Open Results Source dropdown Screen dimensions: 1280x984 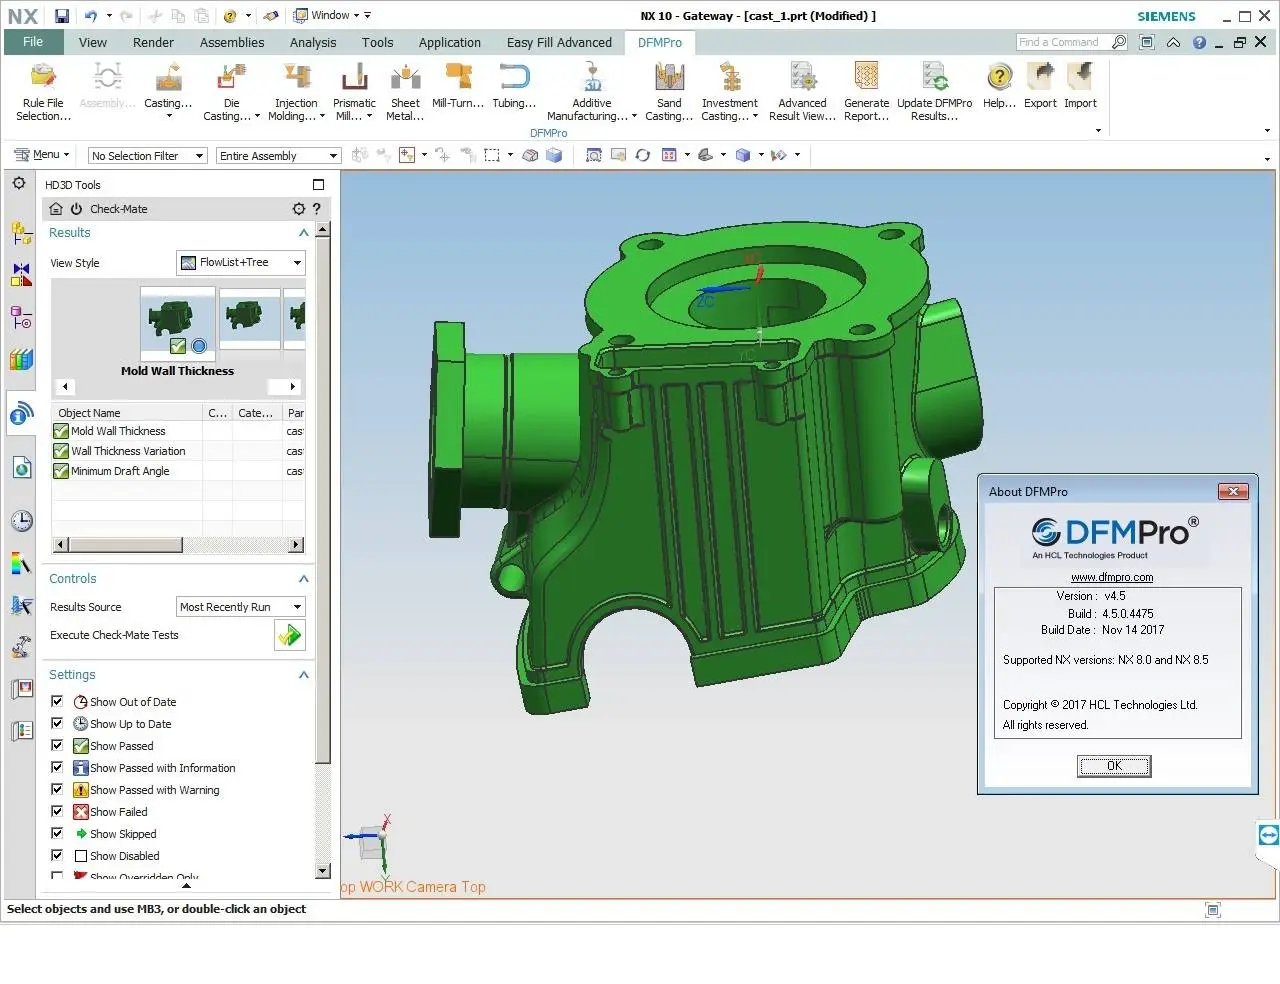click(241, 607)
